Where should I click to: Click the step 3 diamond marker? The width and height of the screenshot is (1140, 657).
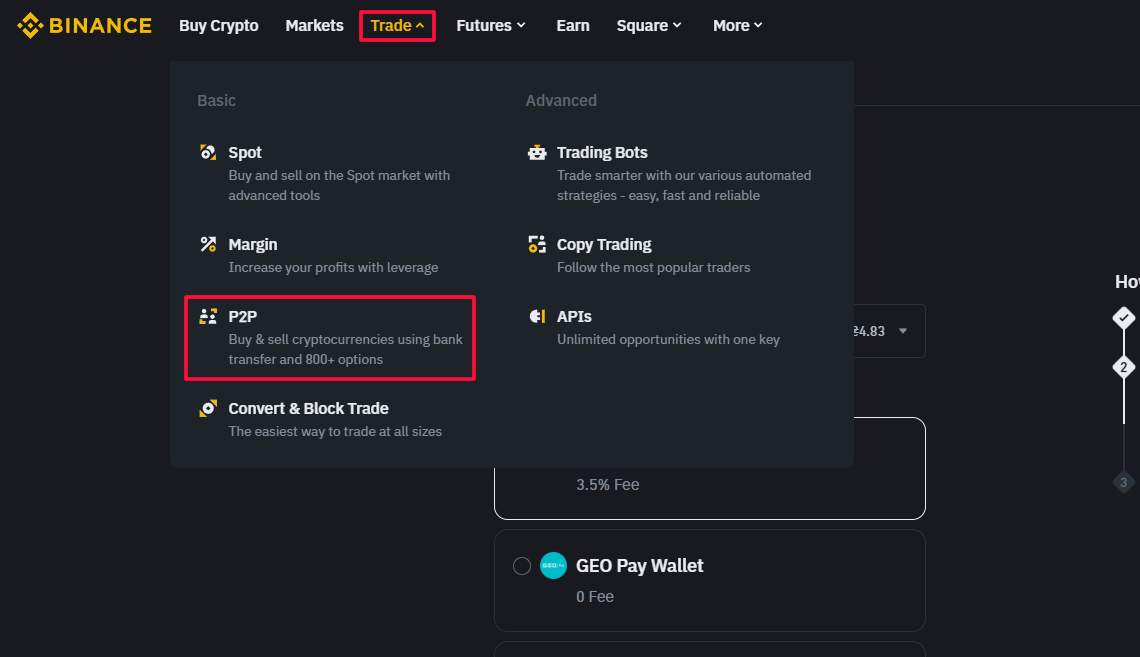(1123, 482)
